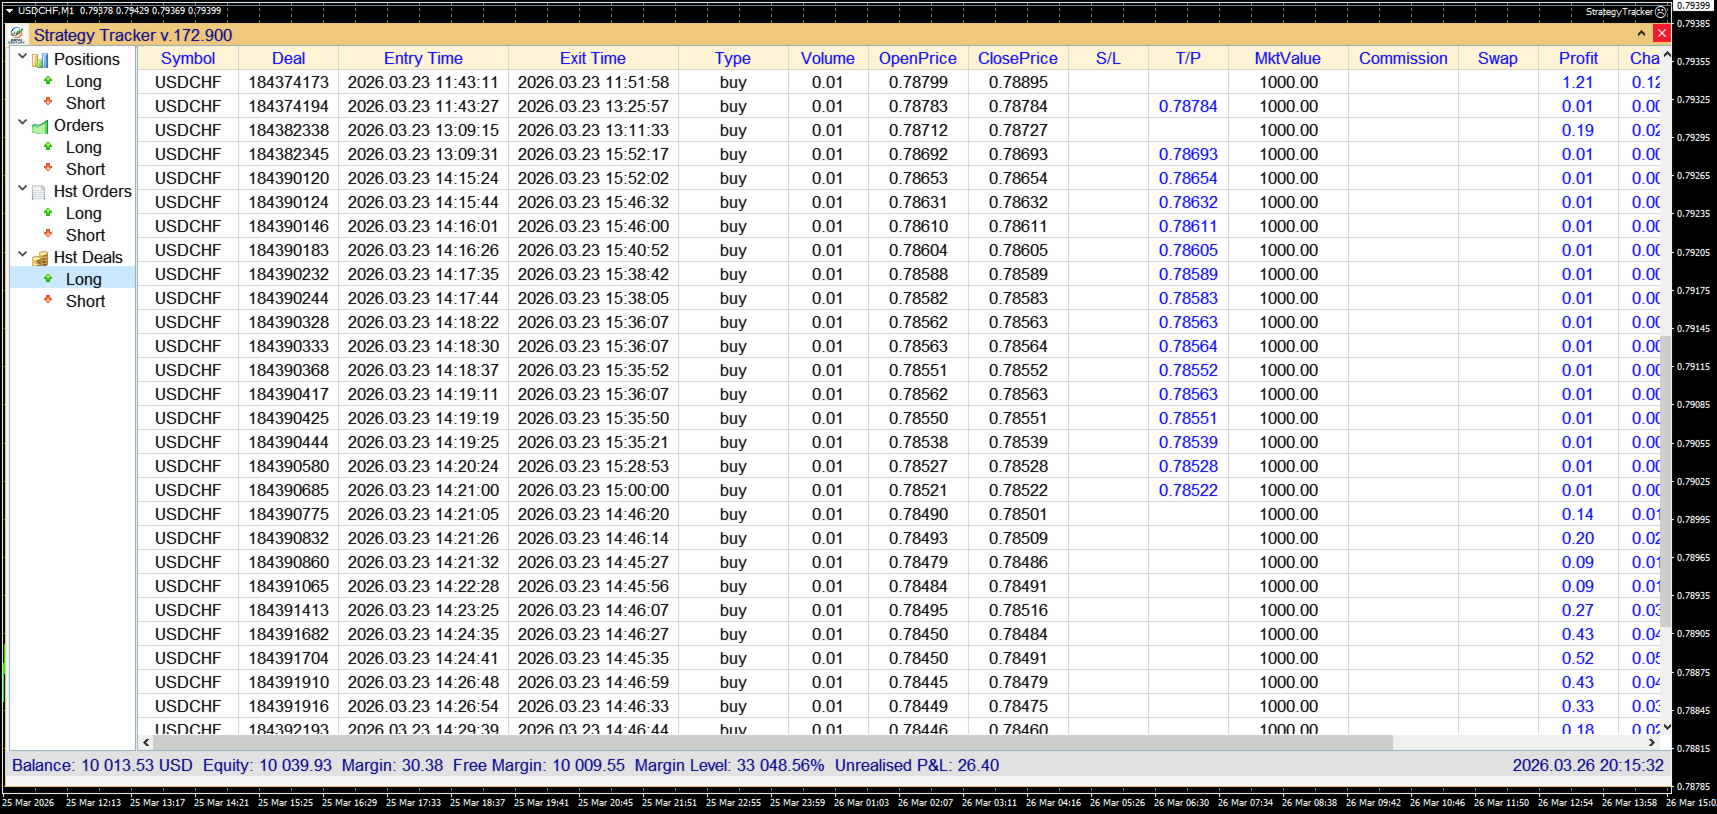Screen dimensions: 1717x814
Task: Click the Profit column header
Action: click(x=1578, y=58)
